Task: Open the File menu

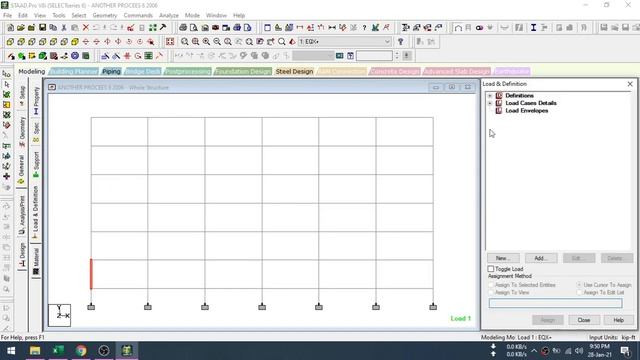Action: click(x=7, y=16)
